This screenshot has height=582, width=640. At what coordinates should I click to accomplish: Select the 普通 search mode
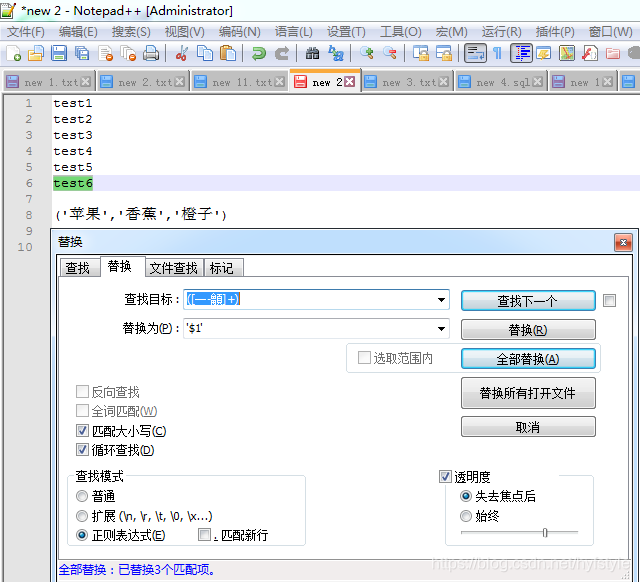click(x=82, y=496)
